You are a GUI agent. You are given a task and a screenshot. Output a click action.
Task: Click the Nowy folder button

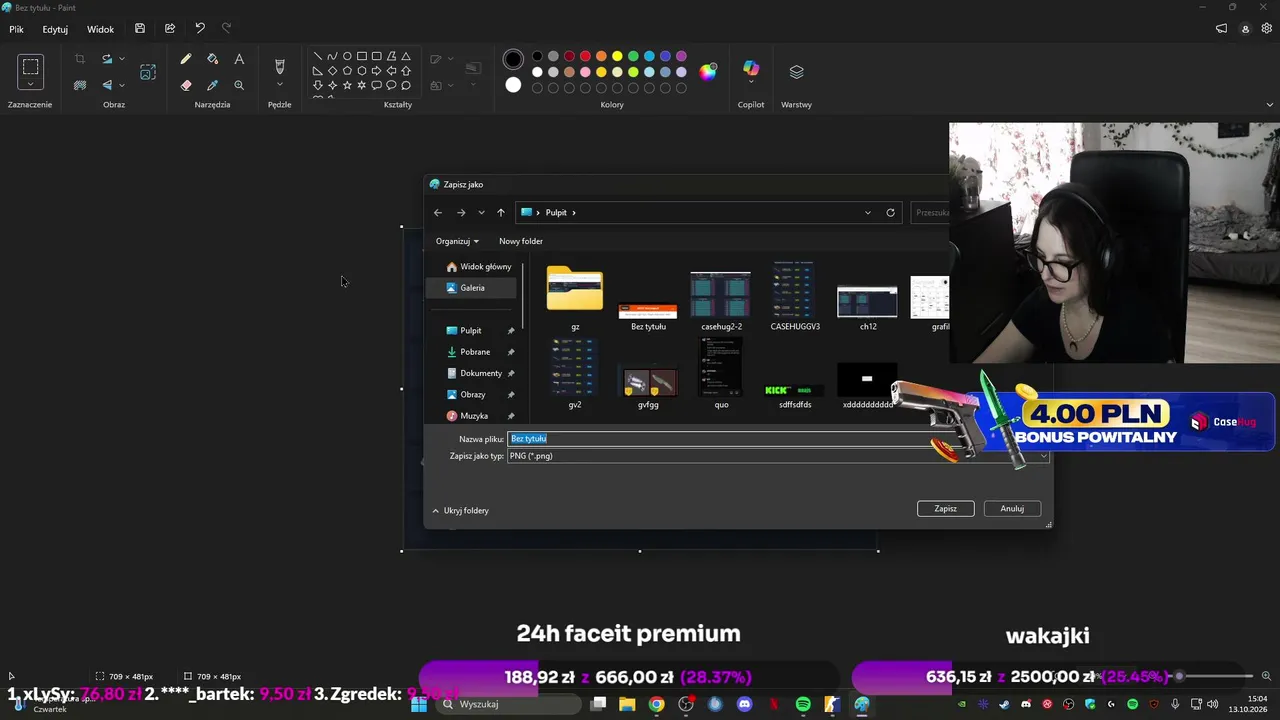coord(521,241)
